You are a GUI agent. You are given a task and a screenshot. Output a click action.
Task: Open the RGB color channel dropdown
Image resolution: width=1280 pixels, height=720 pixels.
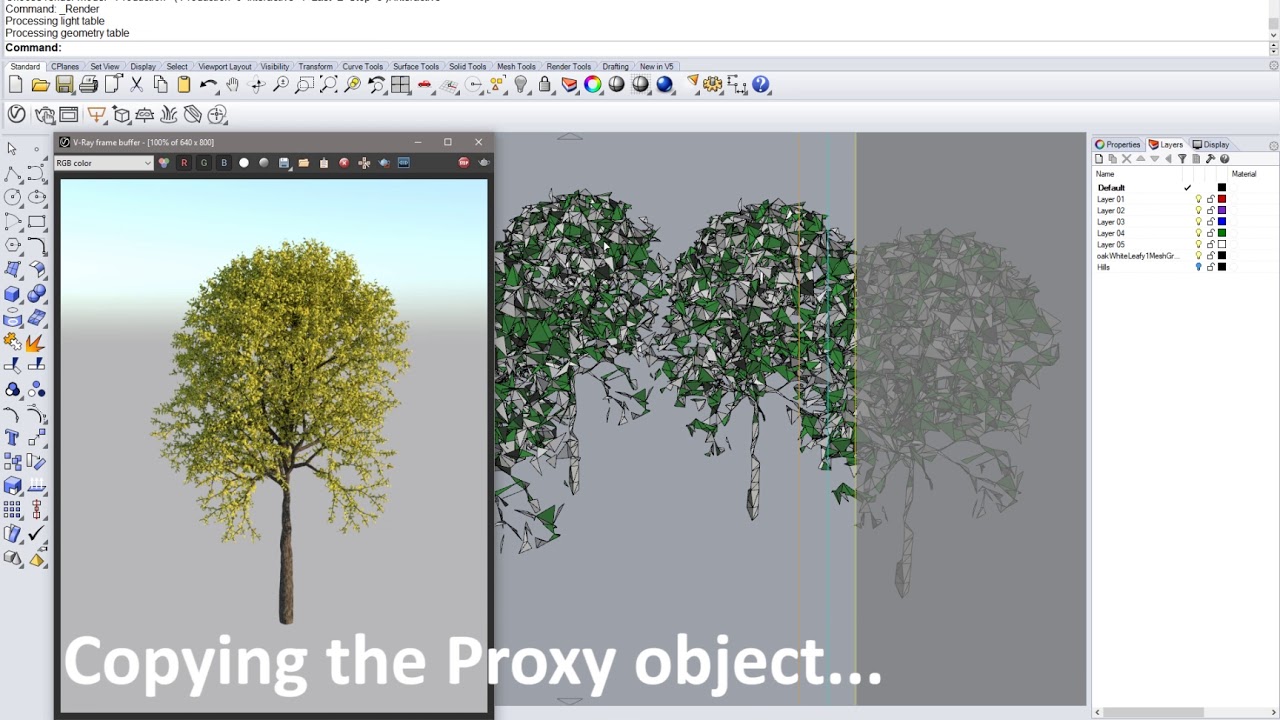(x=104, y=163)
